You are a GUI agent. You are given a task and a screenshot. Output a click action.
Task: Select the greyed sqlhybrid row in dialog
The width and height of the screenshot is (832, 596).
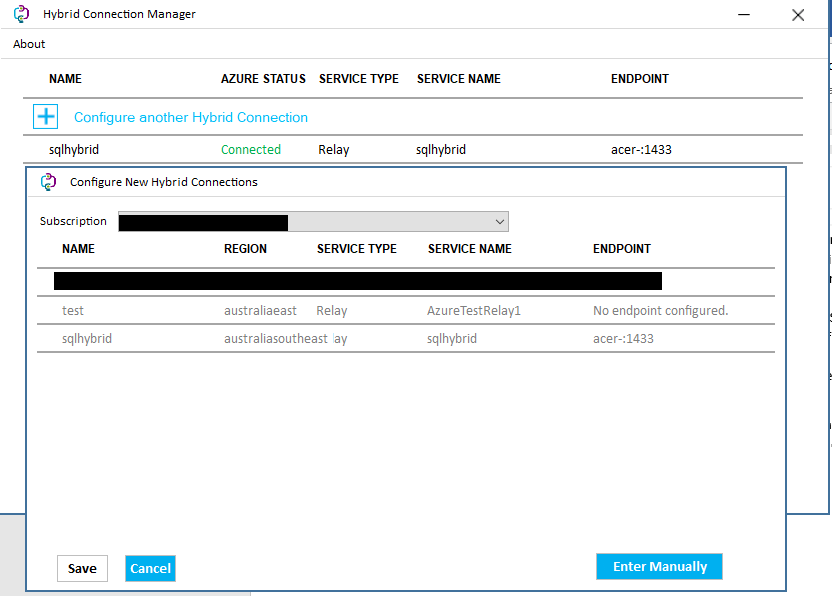tap(406, 339)
